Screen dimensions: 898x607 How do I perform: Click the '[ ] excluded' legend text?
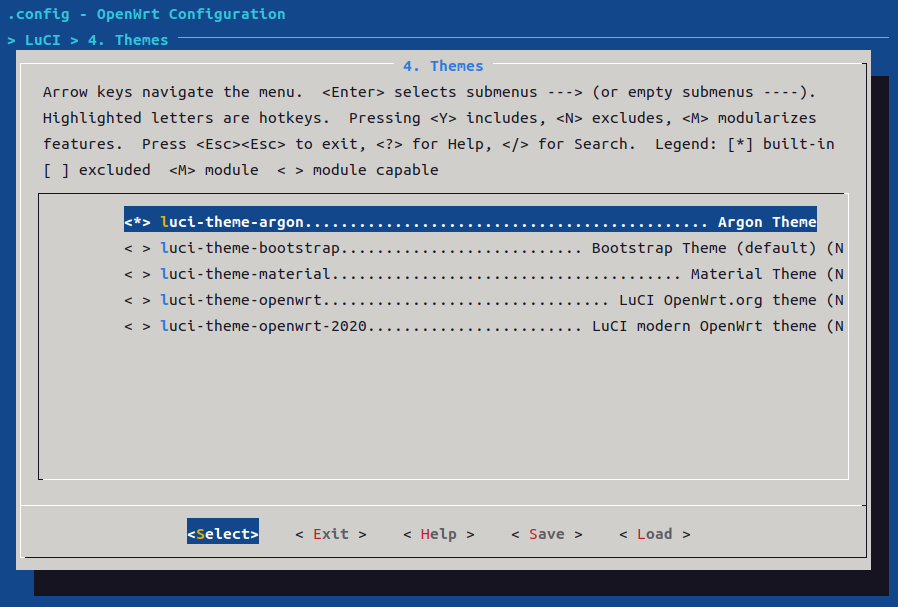(97, 170)
